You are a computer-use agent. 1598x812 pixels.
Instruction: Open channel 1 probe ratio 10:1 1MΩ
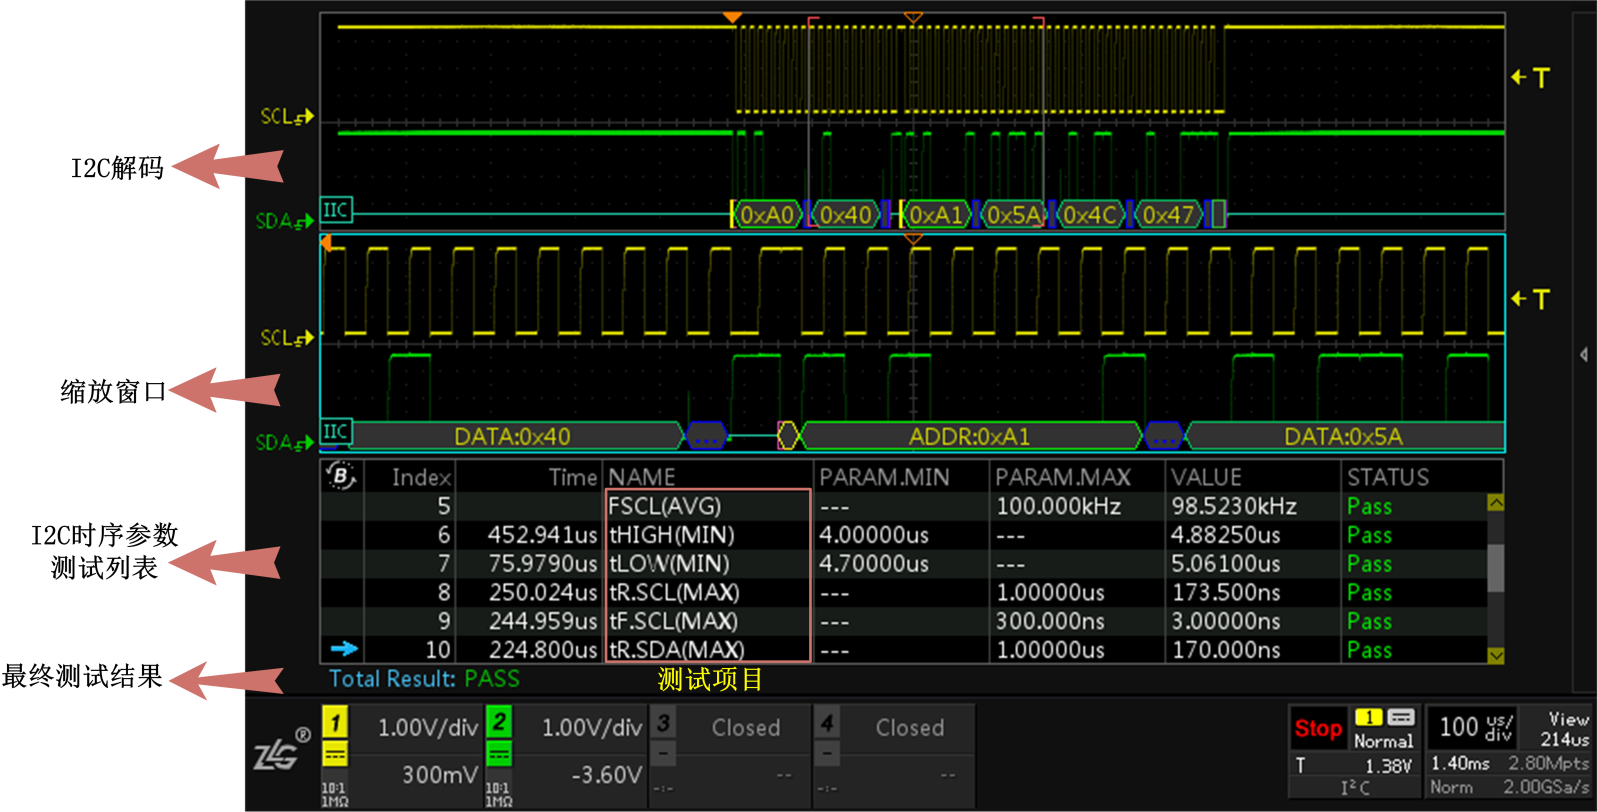tap(334, 794)
